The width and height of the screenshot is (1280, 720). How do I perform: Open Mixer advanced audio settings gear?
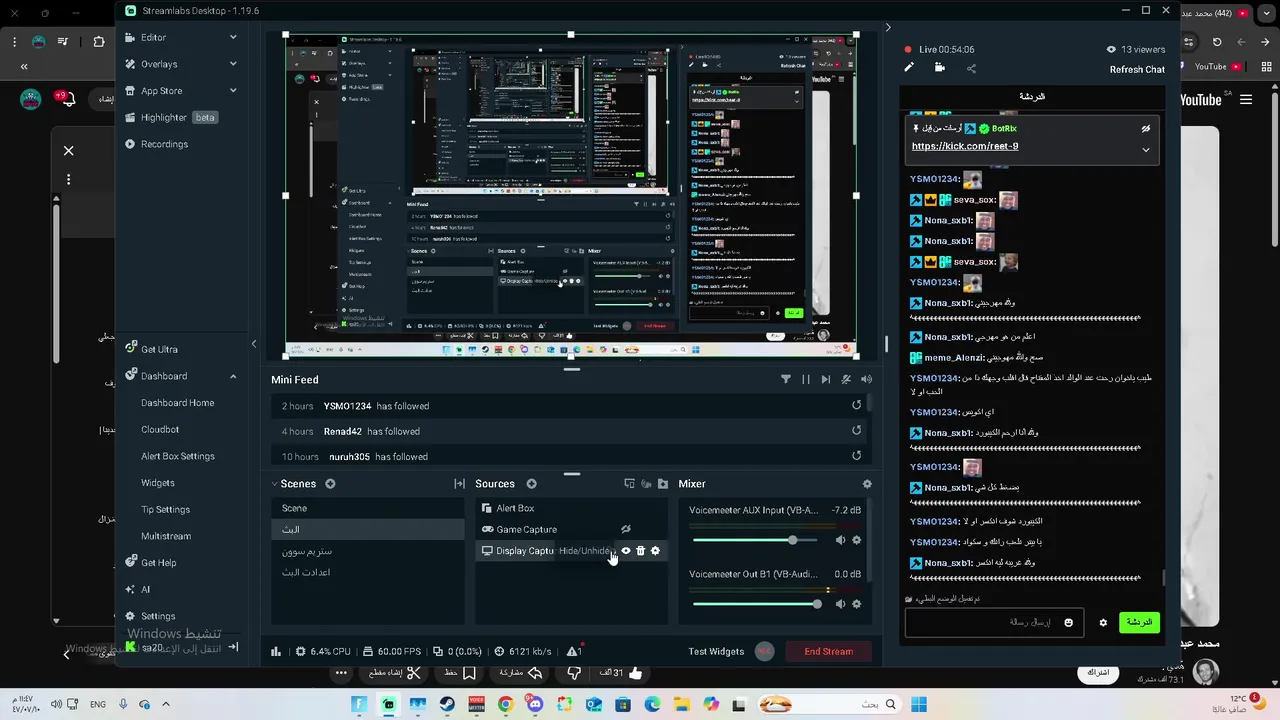pyautogui.click(x=867, y=484)
